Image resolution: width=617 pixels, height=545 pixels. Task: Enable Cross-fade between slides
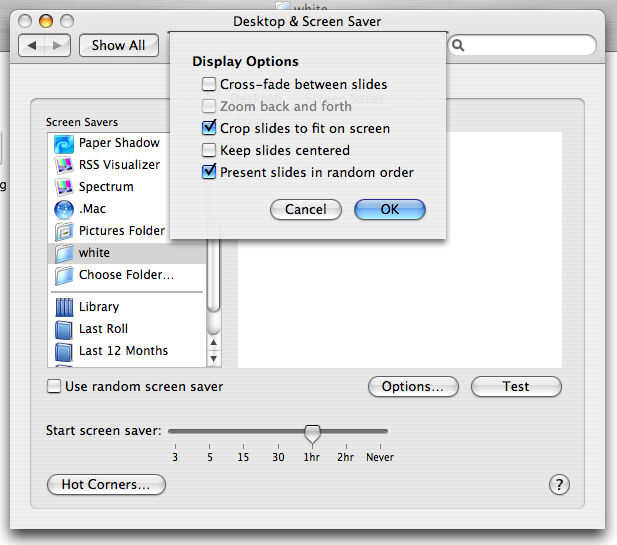[209, 84]
